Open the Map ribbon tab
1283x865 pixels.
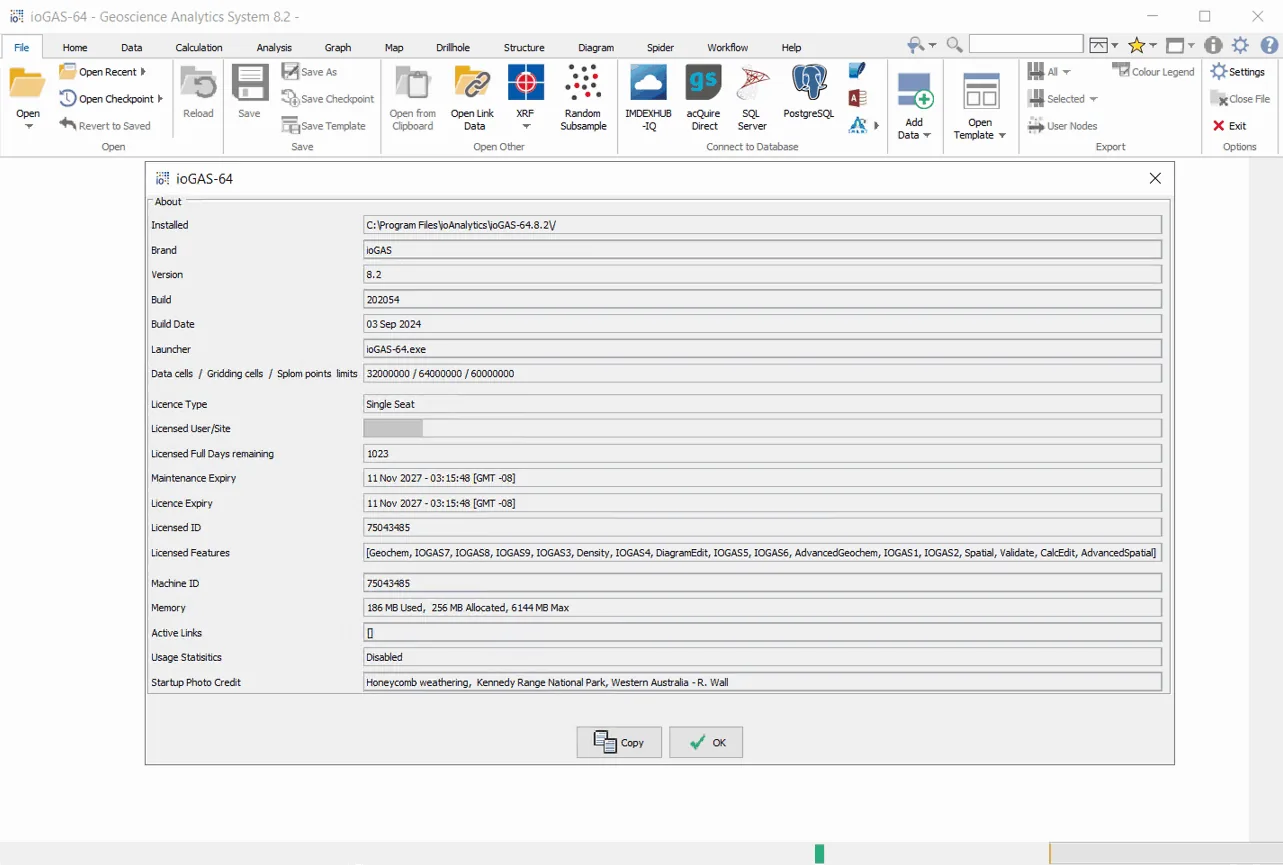coord(394,47)
